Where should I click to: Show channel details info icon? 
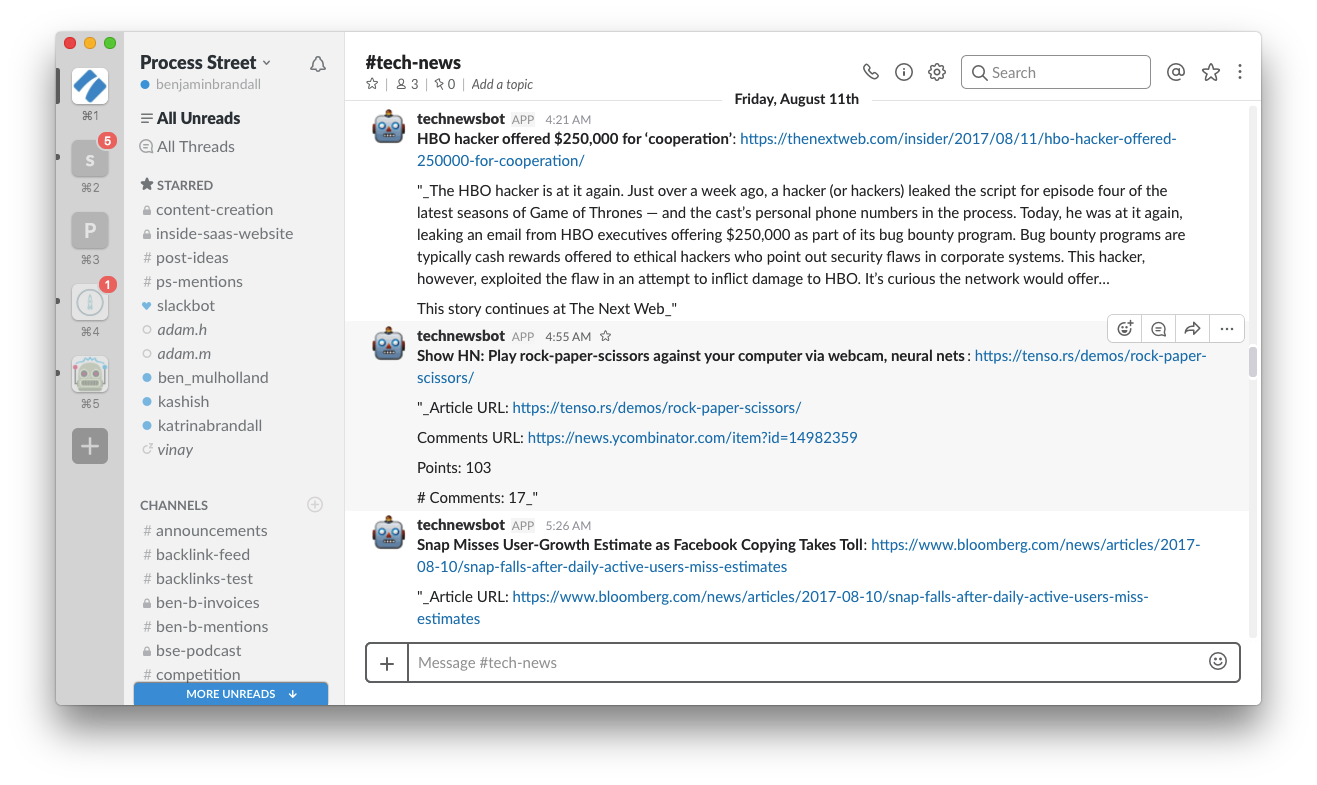[904, 72]
